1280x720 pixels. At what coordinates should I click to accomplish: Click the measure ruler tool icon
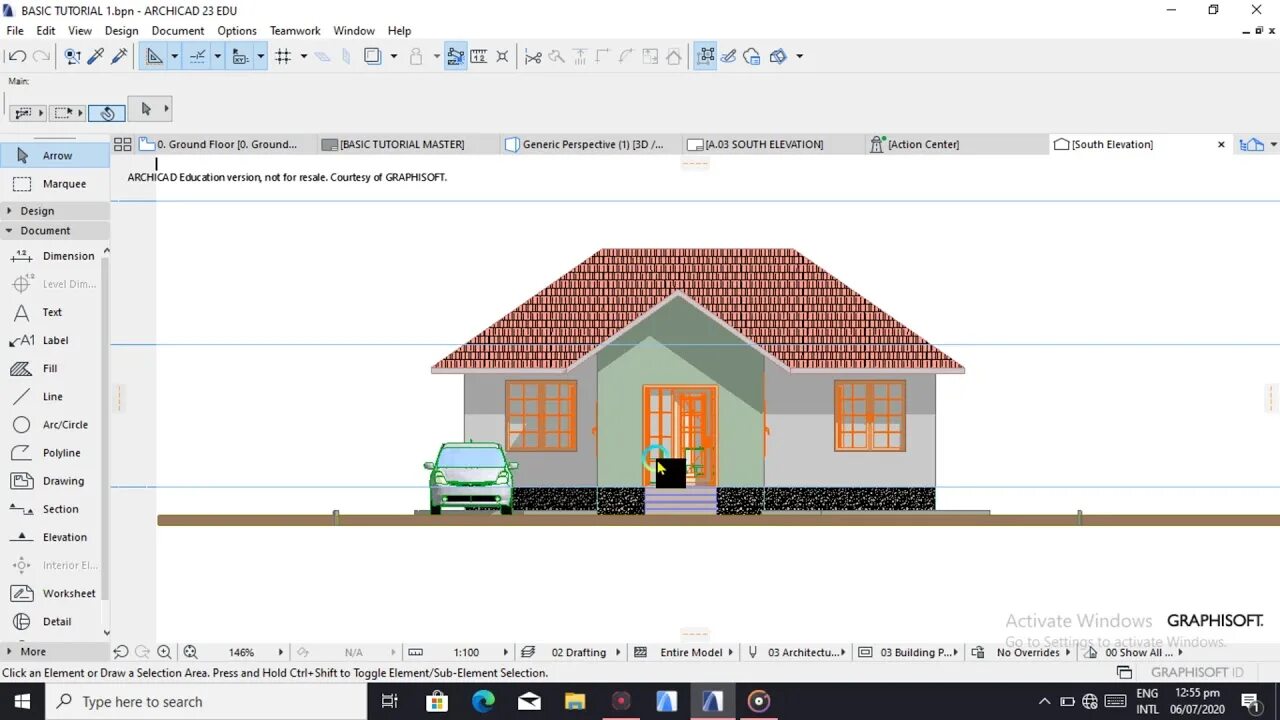click(479, 57)
